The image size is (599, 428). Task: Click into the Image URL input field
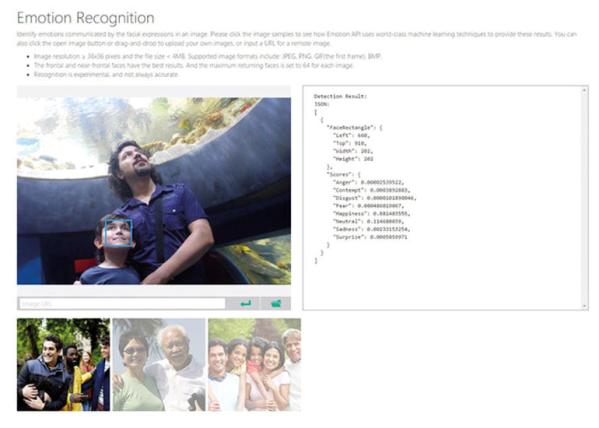[122, 304]
